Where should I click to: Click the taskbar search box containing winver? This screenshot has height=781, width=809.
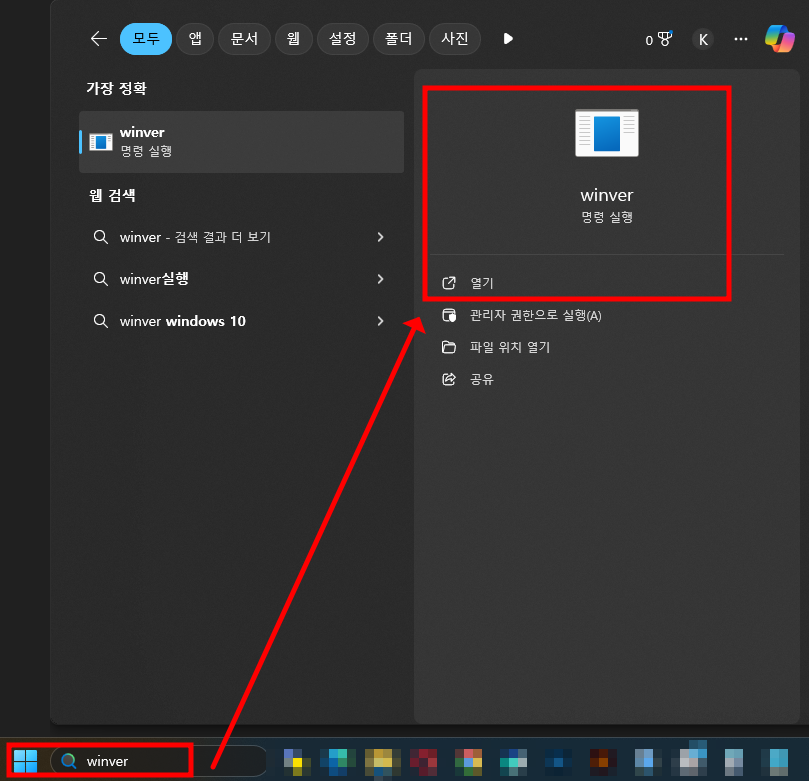[x=158, y=761]
